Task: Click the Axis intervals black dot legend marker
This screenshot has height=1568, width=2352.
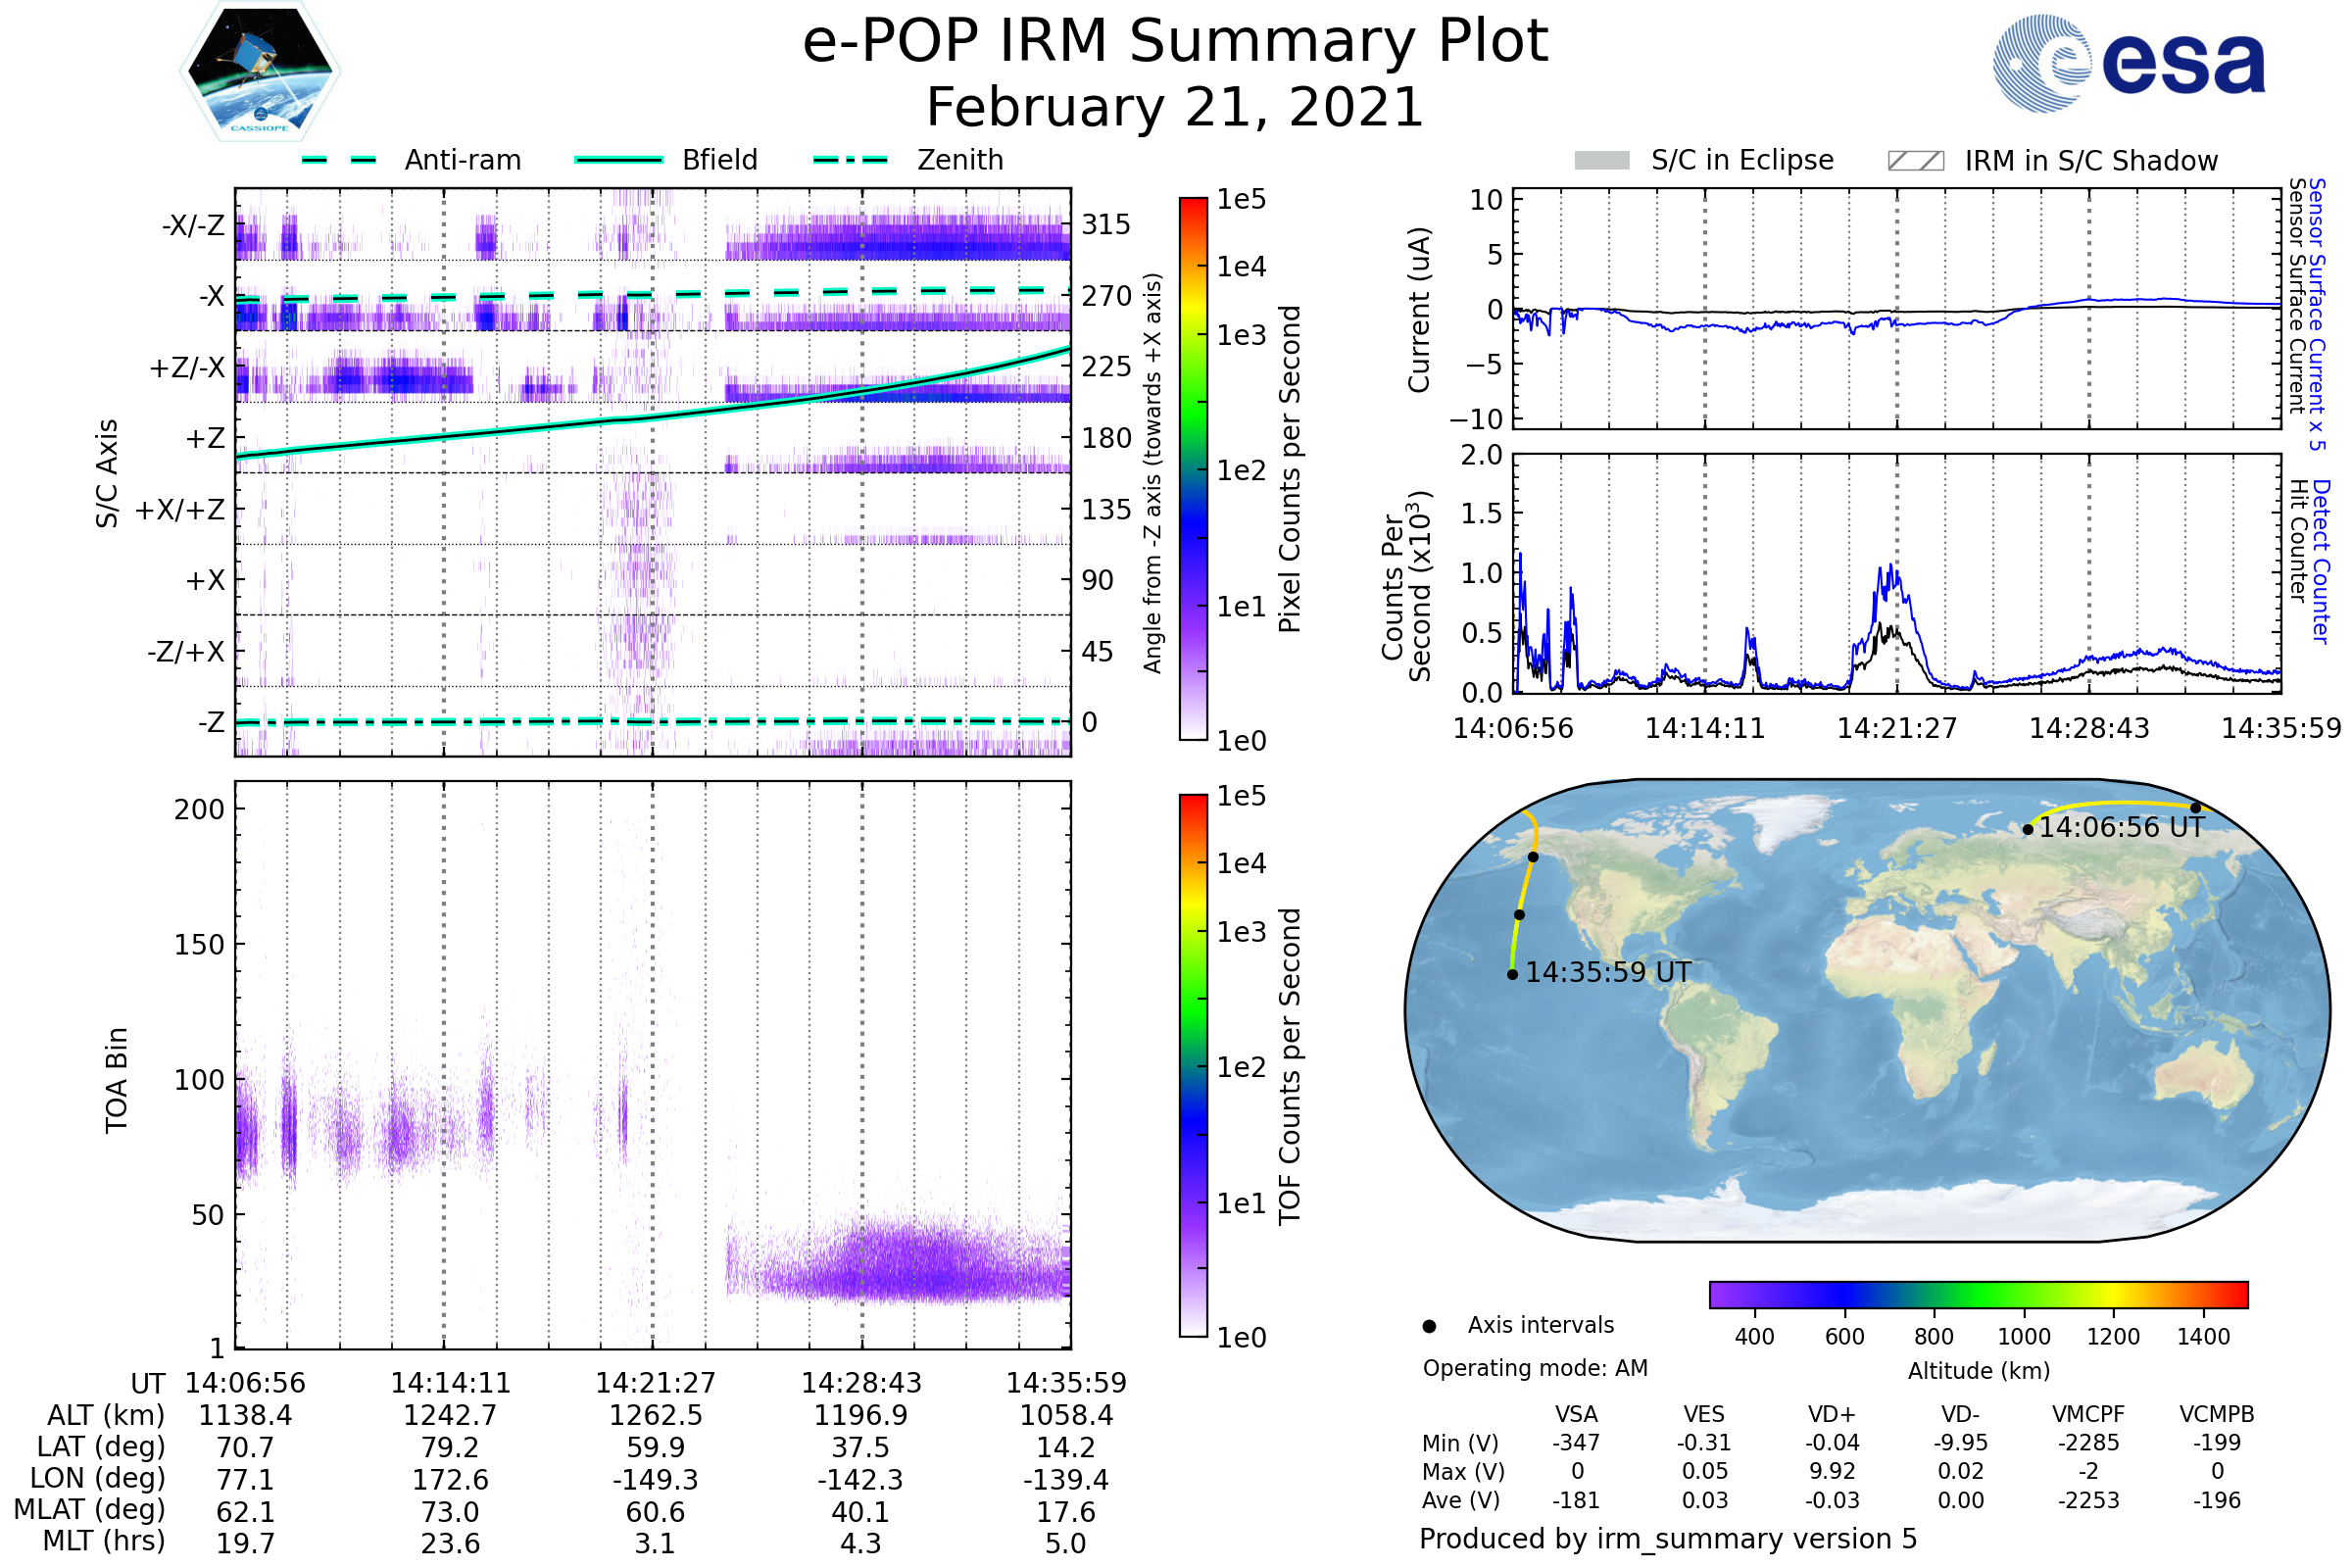Action: (1429, 1326)
